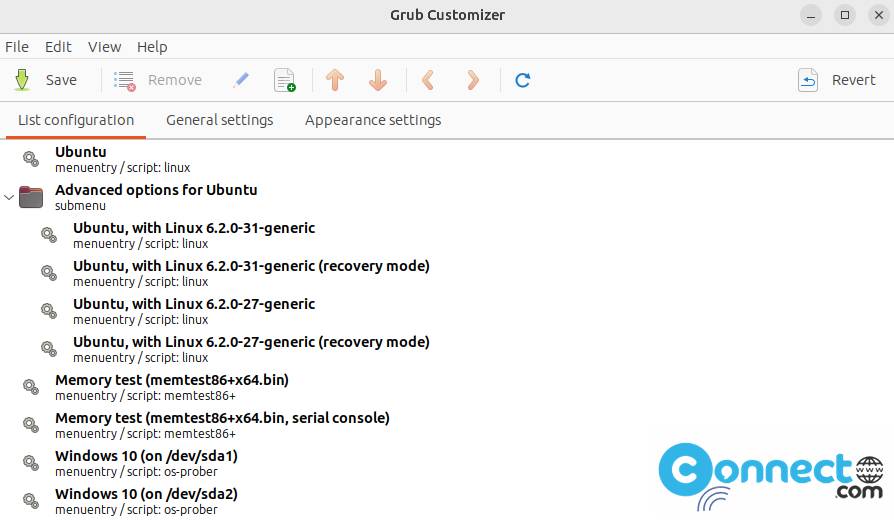The height and width of the screenshot is (522, 894).
Task: Select Linux 6.2.0-27-generic (recovery mode) entry
Action: click(x=447, y=349)
